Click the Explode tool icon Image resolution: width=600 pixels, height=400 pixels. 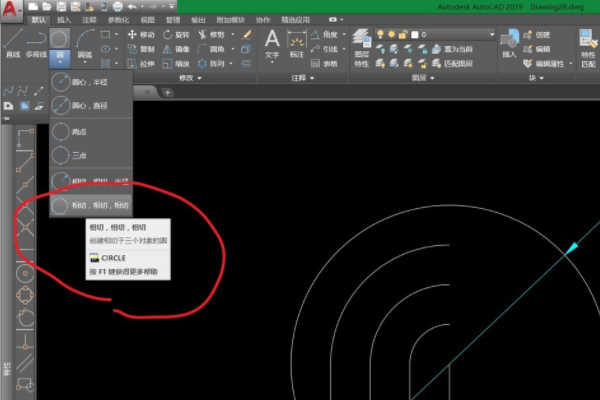[246, 49]
